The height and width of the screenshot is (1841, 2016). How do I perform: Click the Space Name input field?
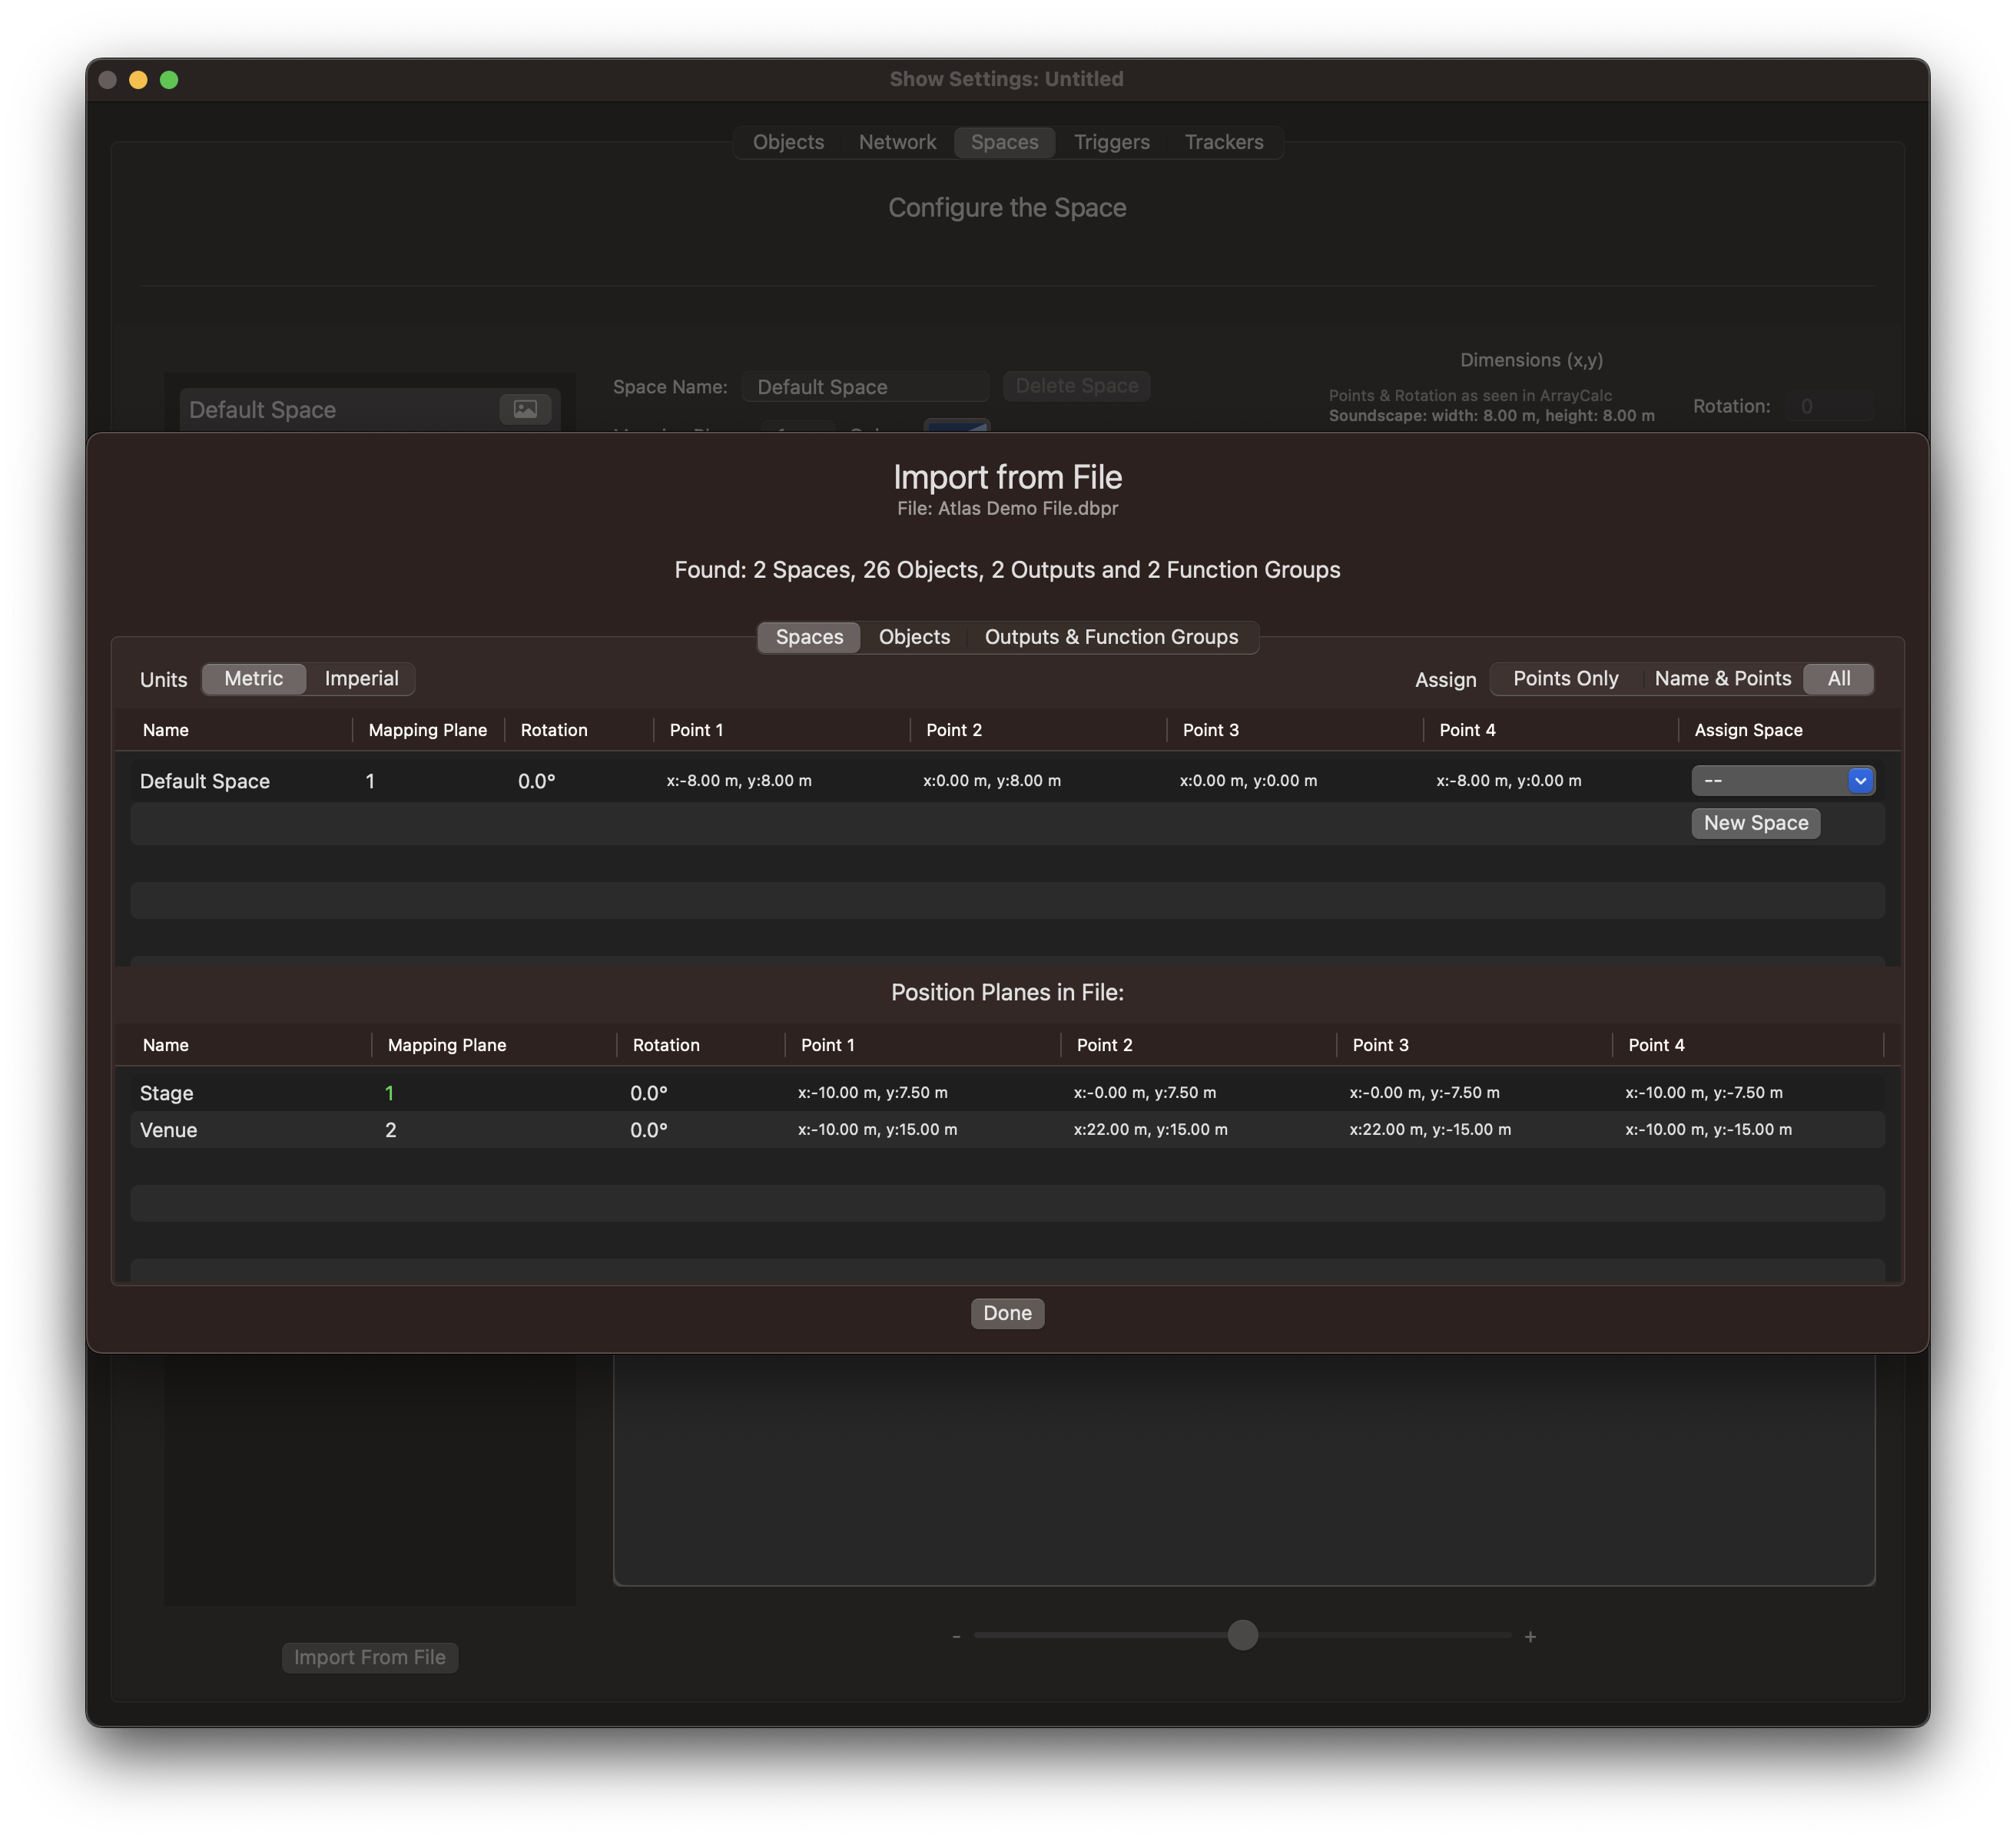(x=865, y=387)
